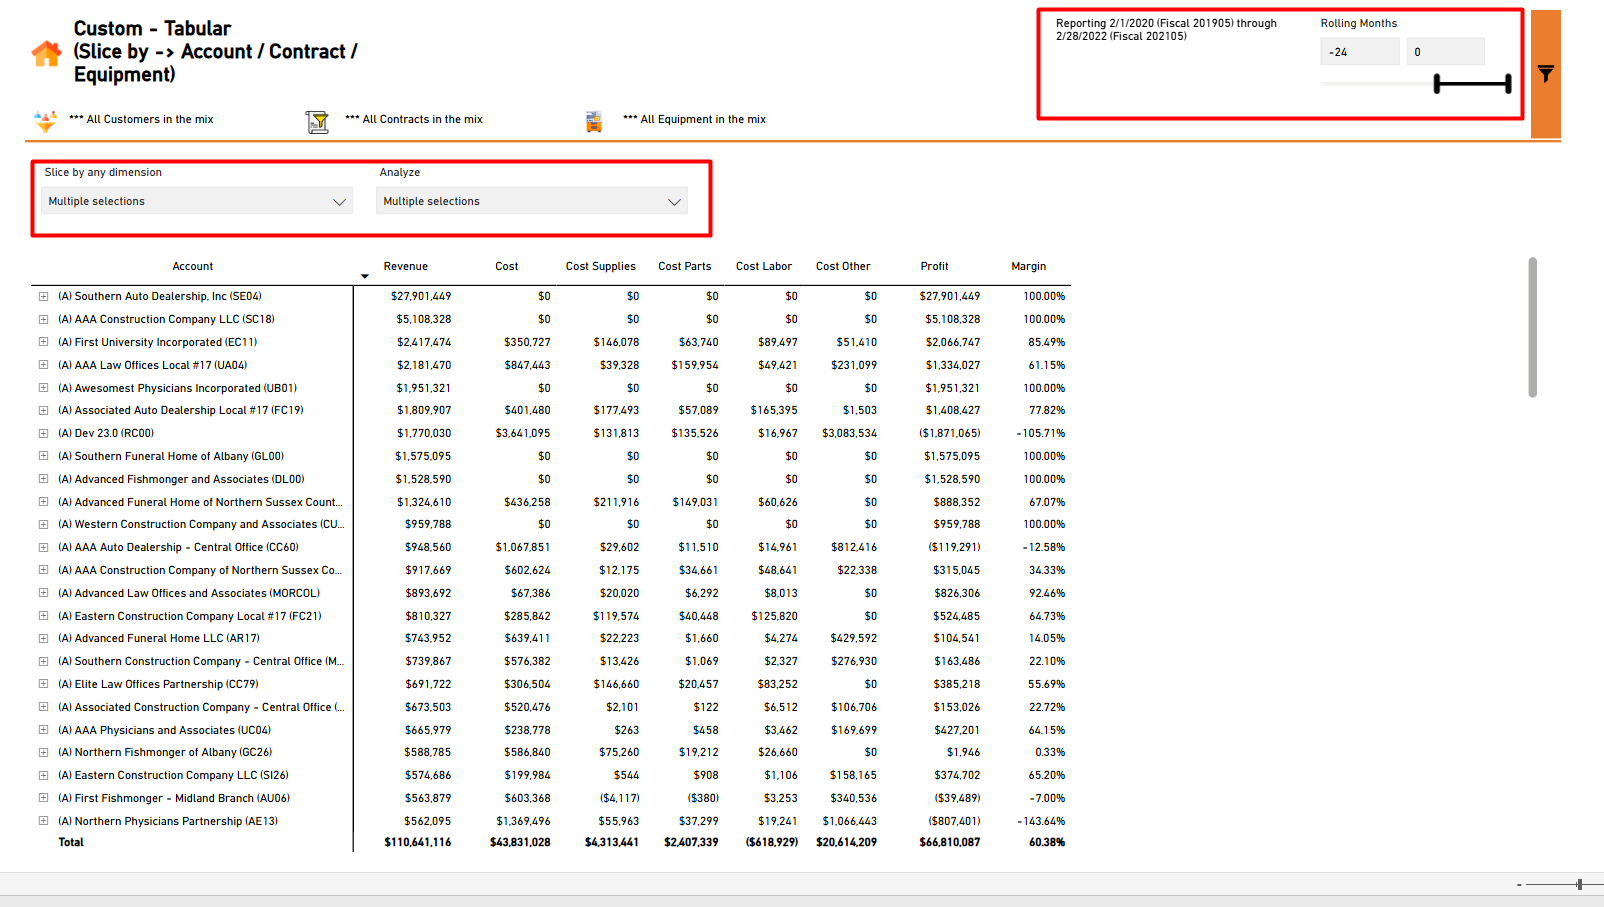Expand Elite Law Offices Partnership (CC79) row

coord(44,684)
